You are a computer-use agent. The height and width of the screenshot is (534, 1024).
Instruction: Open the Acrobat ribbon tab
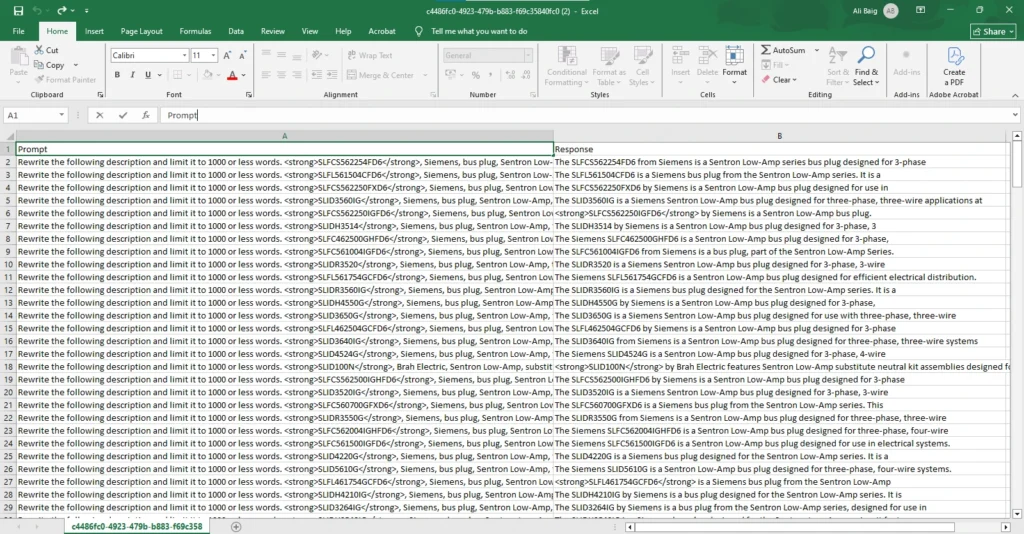[x=381, y=31]
